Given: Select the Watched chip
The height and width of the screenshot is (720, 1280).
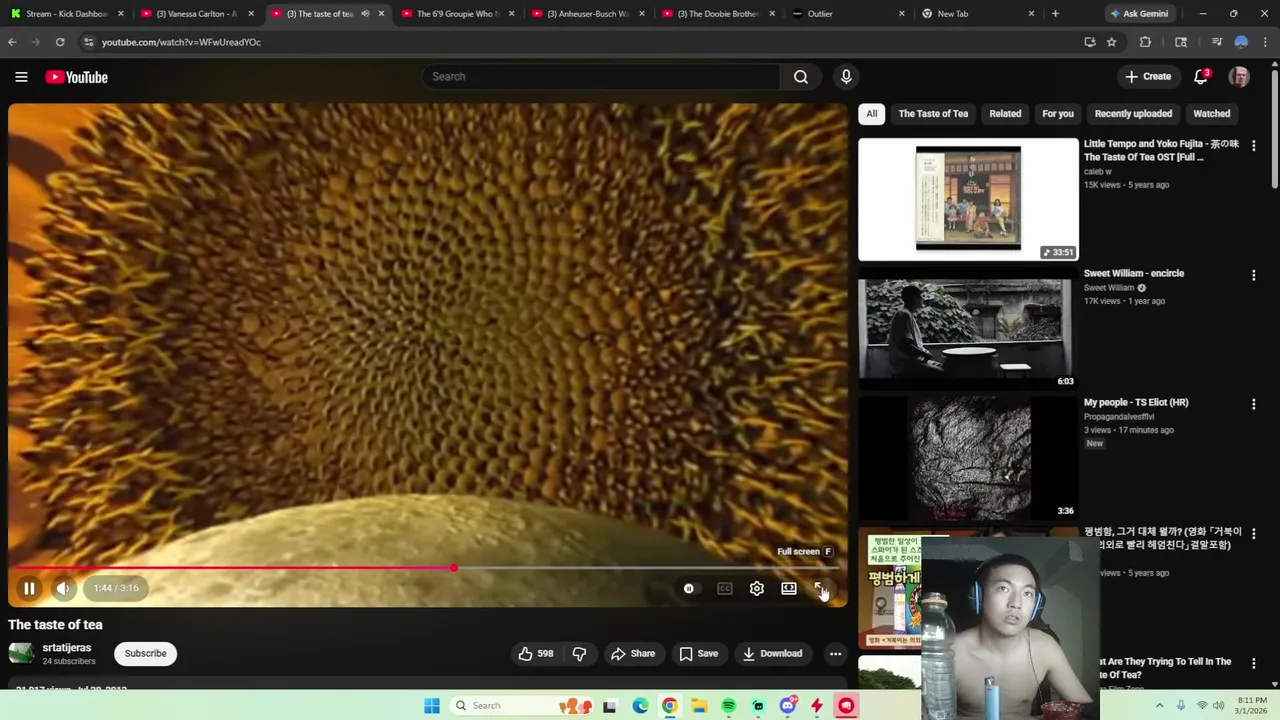Looking at the screenshot, I should click(x=1211, y=114).
